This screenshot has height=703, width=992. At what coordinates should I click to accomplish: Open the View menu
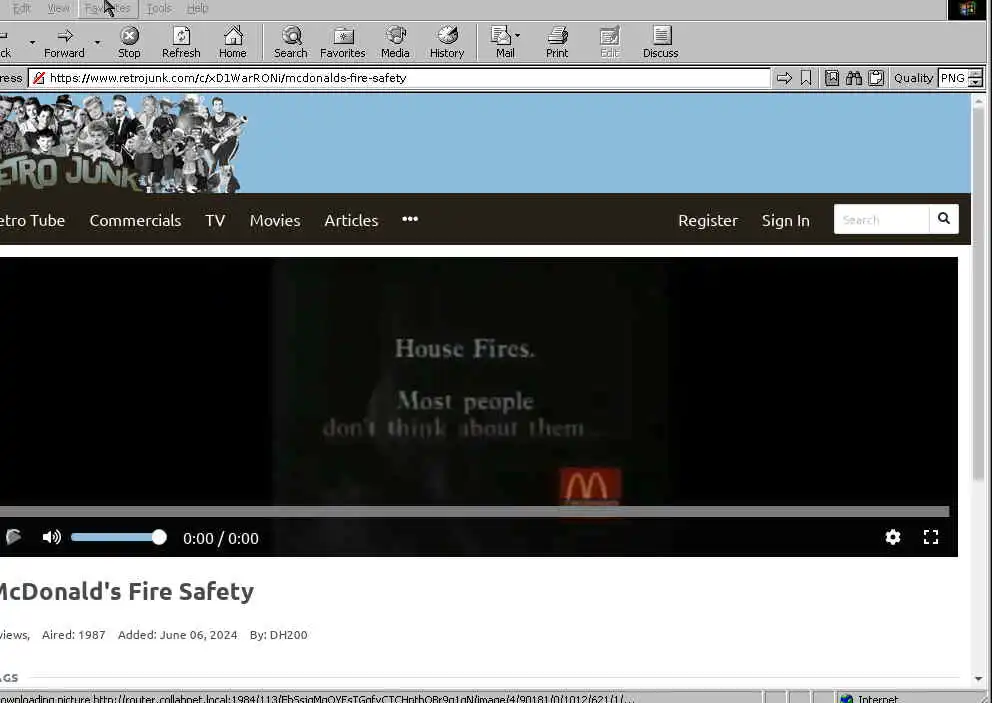(x=58, y=8)
